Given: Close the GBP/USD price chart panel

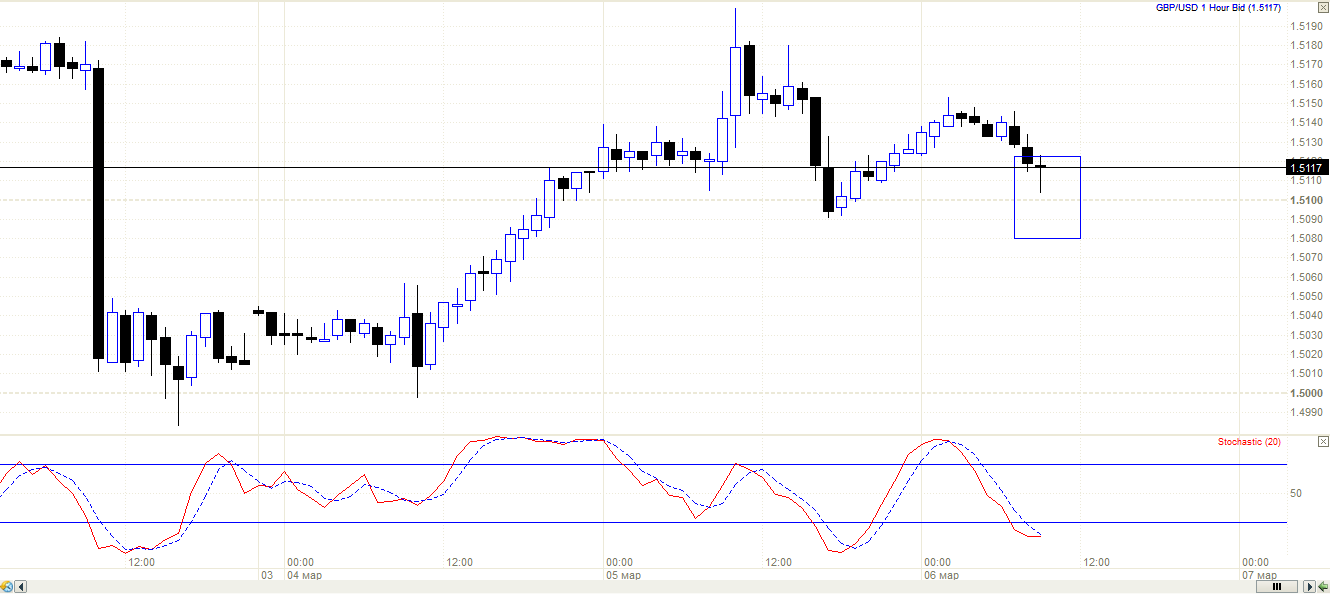Looking at the screenshot, I should pyautogui.click(x=1323, y=7).
